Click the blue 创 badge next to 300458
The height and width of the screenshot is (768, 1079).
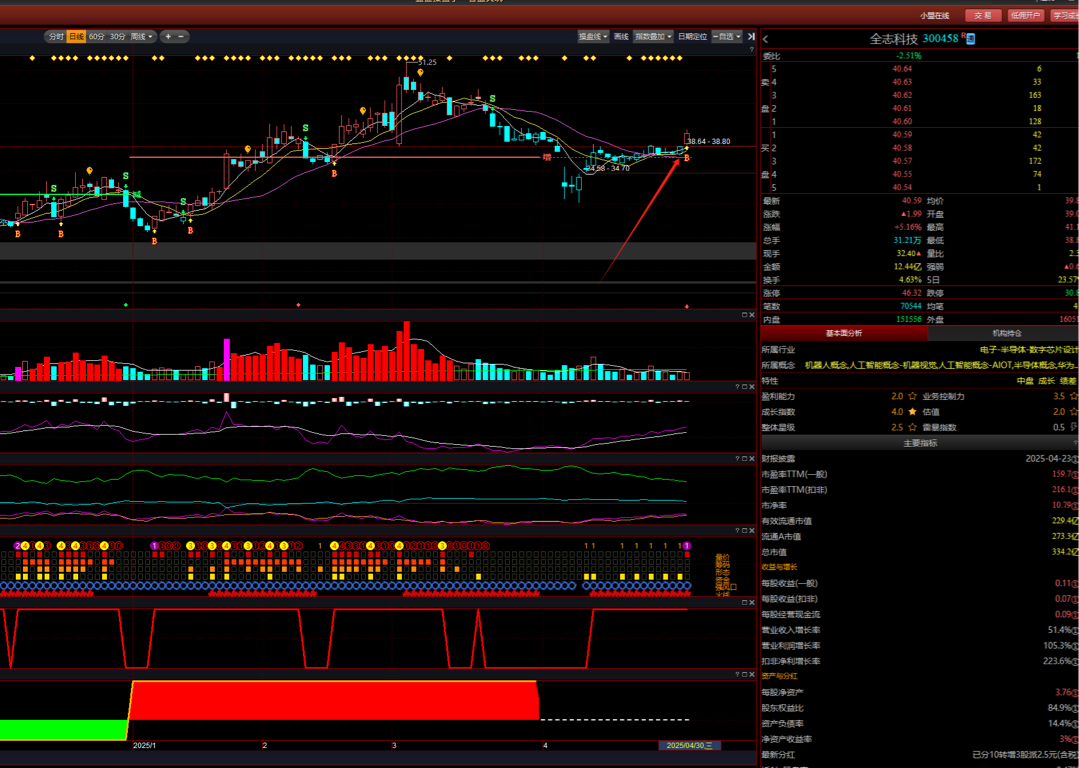pyautogui.click(x=970, y=39)
